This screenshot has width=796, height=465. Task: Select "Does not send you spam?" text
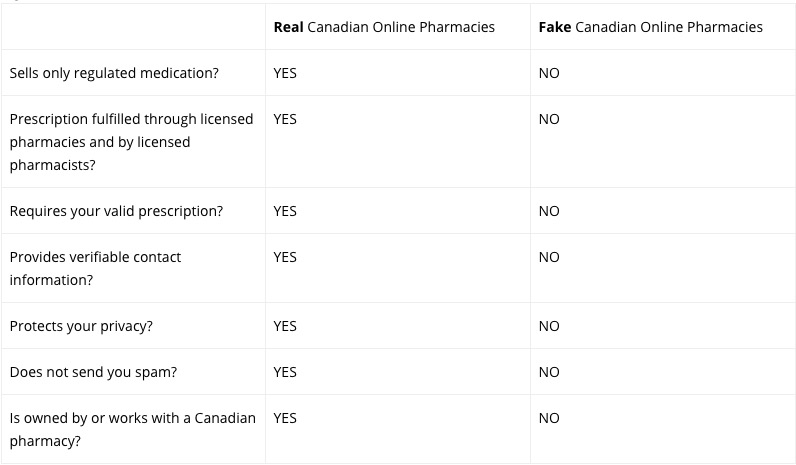click(93, 372)
